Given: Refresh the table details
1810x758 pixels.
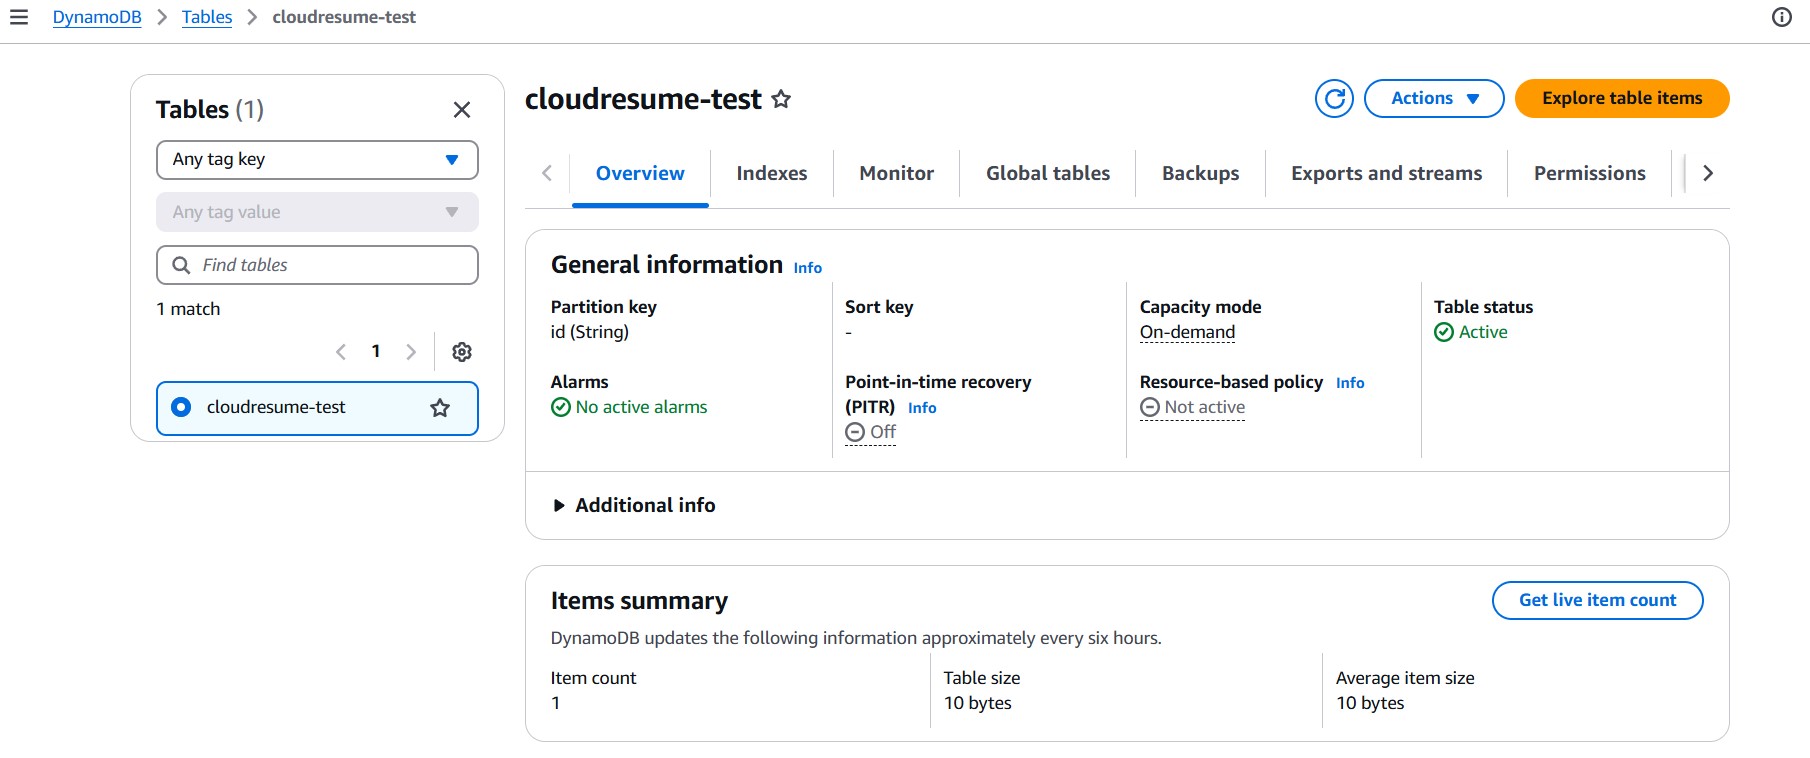Looking at the screenshot, I should [1334, 99].
